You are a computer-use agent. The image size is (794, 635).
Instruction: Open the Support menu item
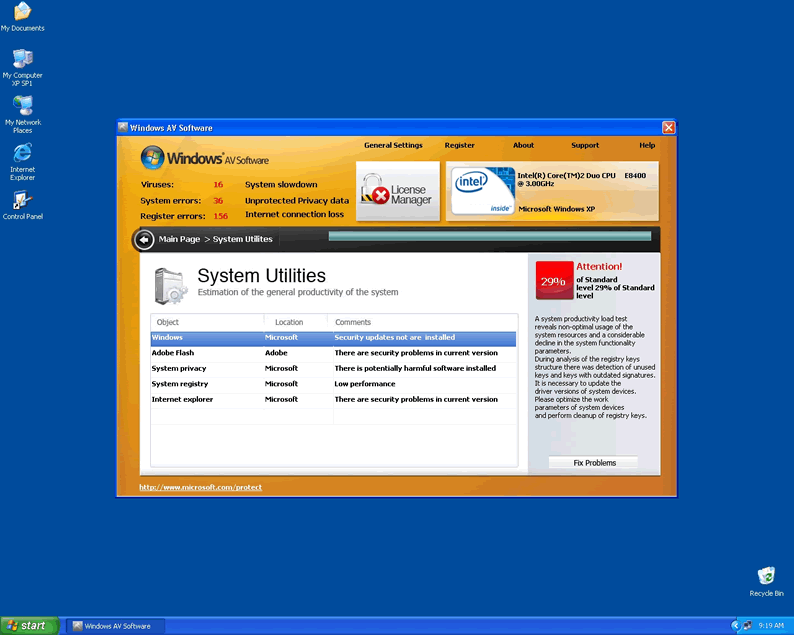585,145
